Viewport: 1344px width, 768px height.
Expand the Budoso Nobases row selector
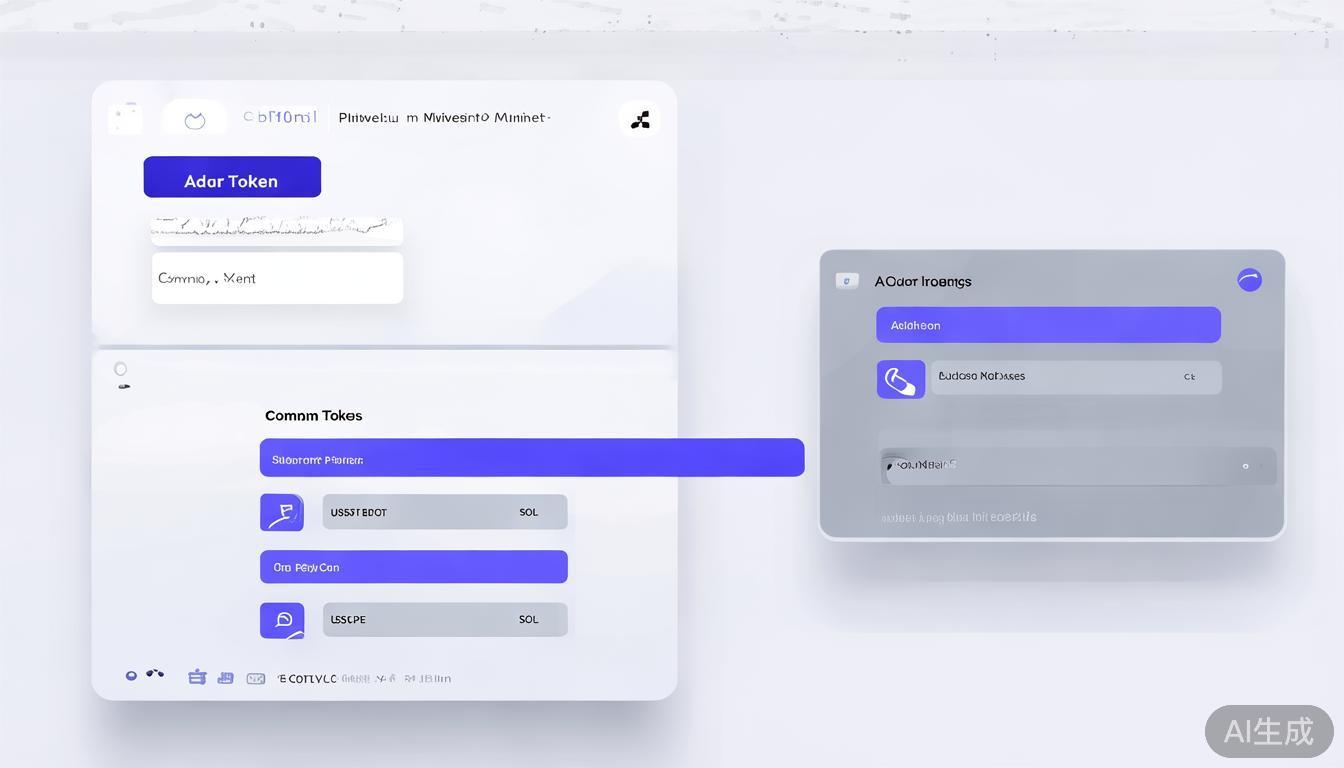click(1189, 377)
